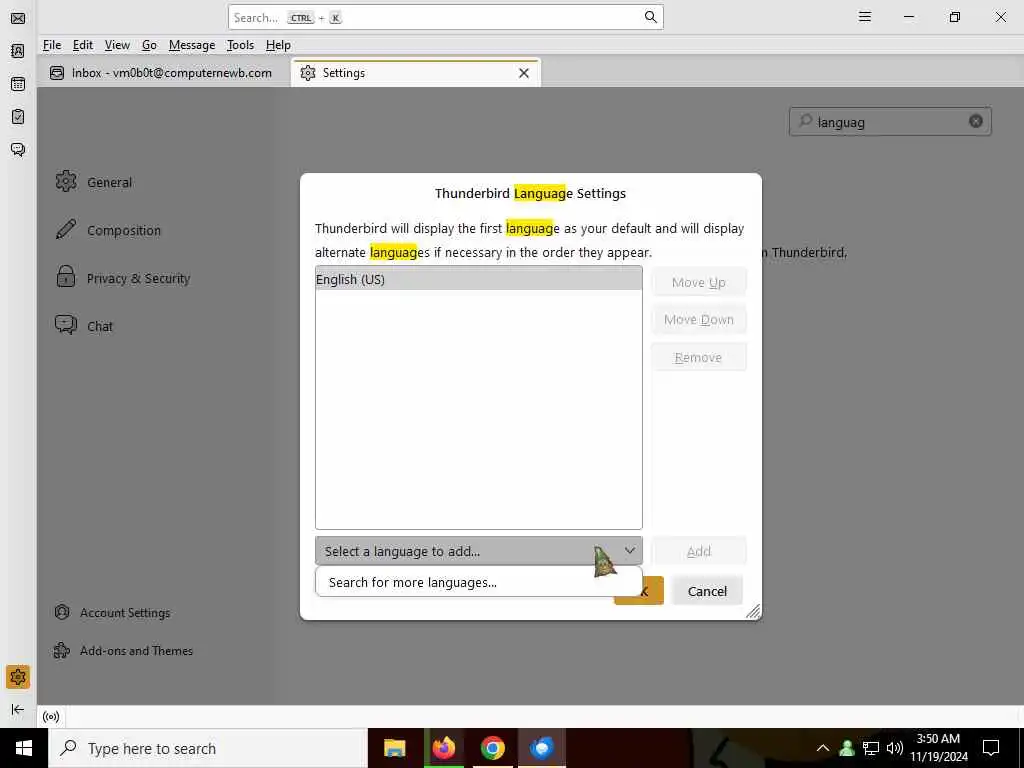Open the File menu
This screenshot has width=1024, height=768.
tap(52, 45)
